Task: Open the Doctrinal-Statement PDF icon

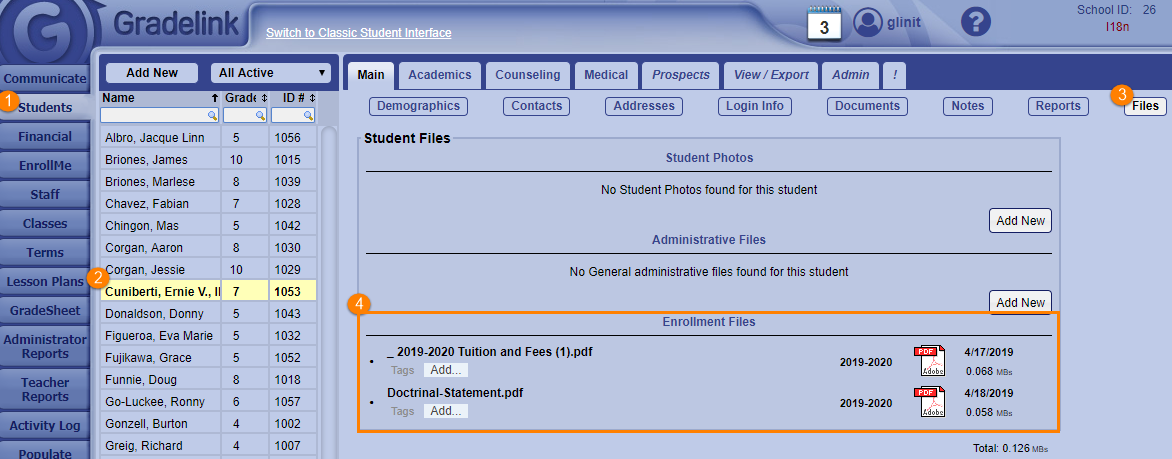Action: coord(929,402)
